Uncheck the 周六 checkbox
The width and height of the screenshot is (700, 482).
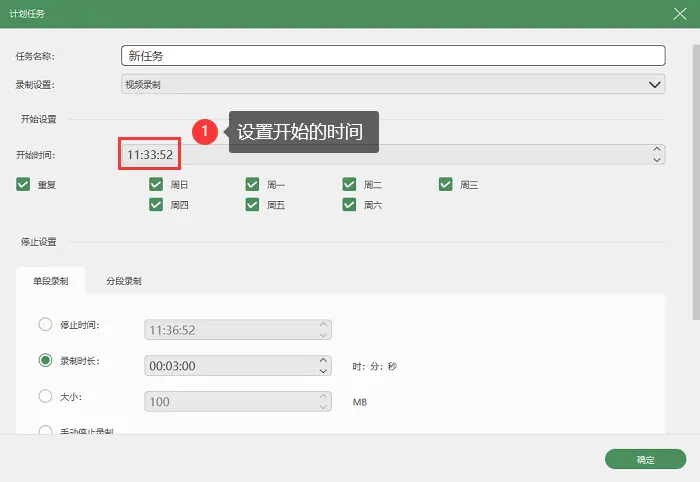click(349, 205)
